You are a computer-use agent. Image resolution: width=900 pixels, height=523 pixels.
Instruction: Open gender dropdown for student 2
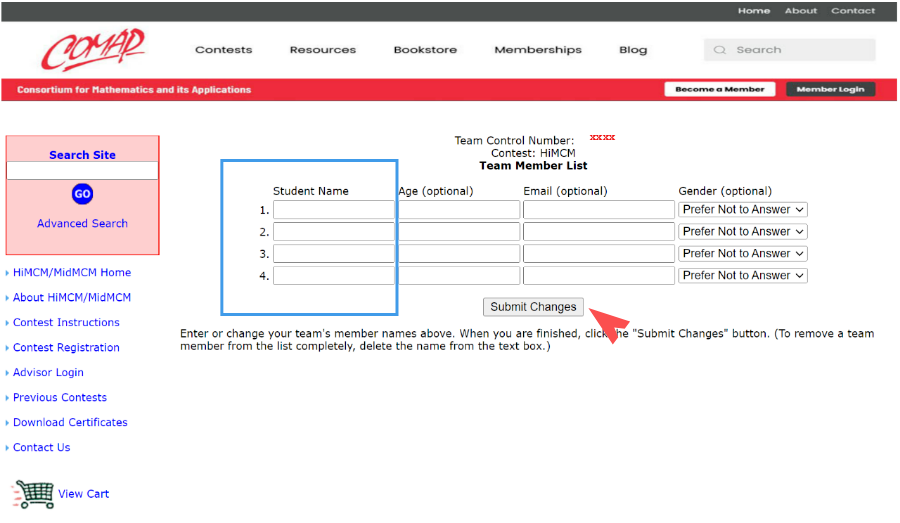[742, 232]
